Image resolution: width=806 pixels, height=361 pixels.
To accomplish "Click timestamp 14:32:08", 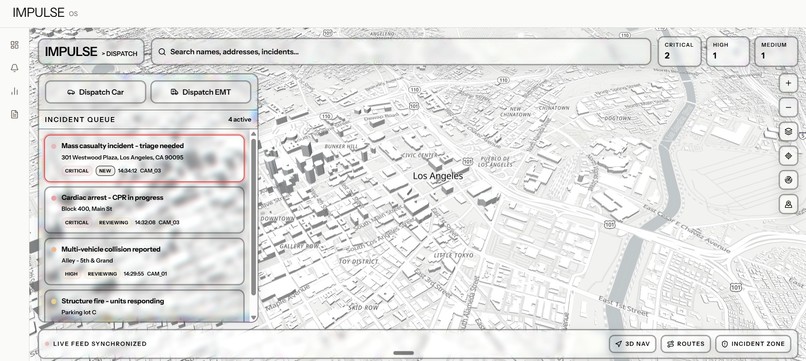I will (x=145, y=223).
